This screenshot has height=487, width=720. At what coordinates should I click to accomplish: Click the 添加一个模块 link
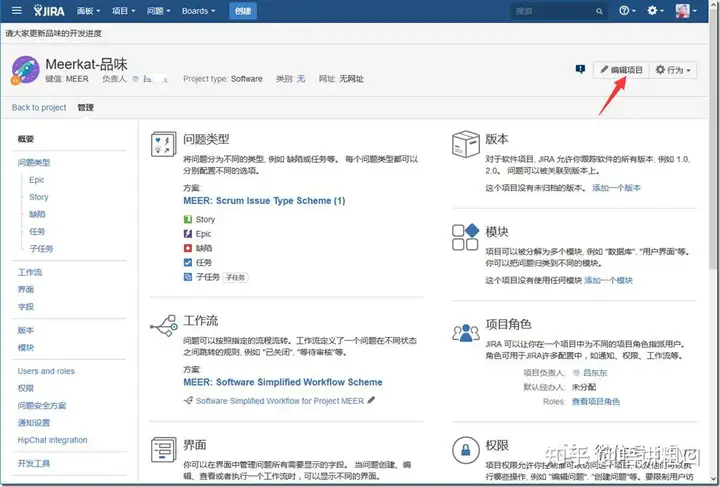608,280
